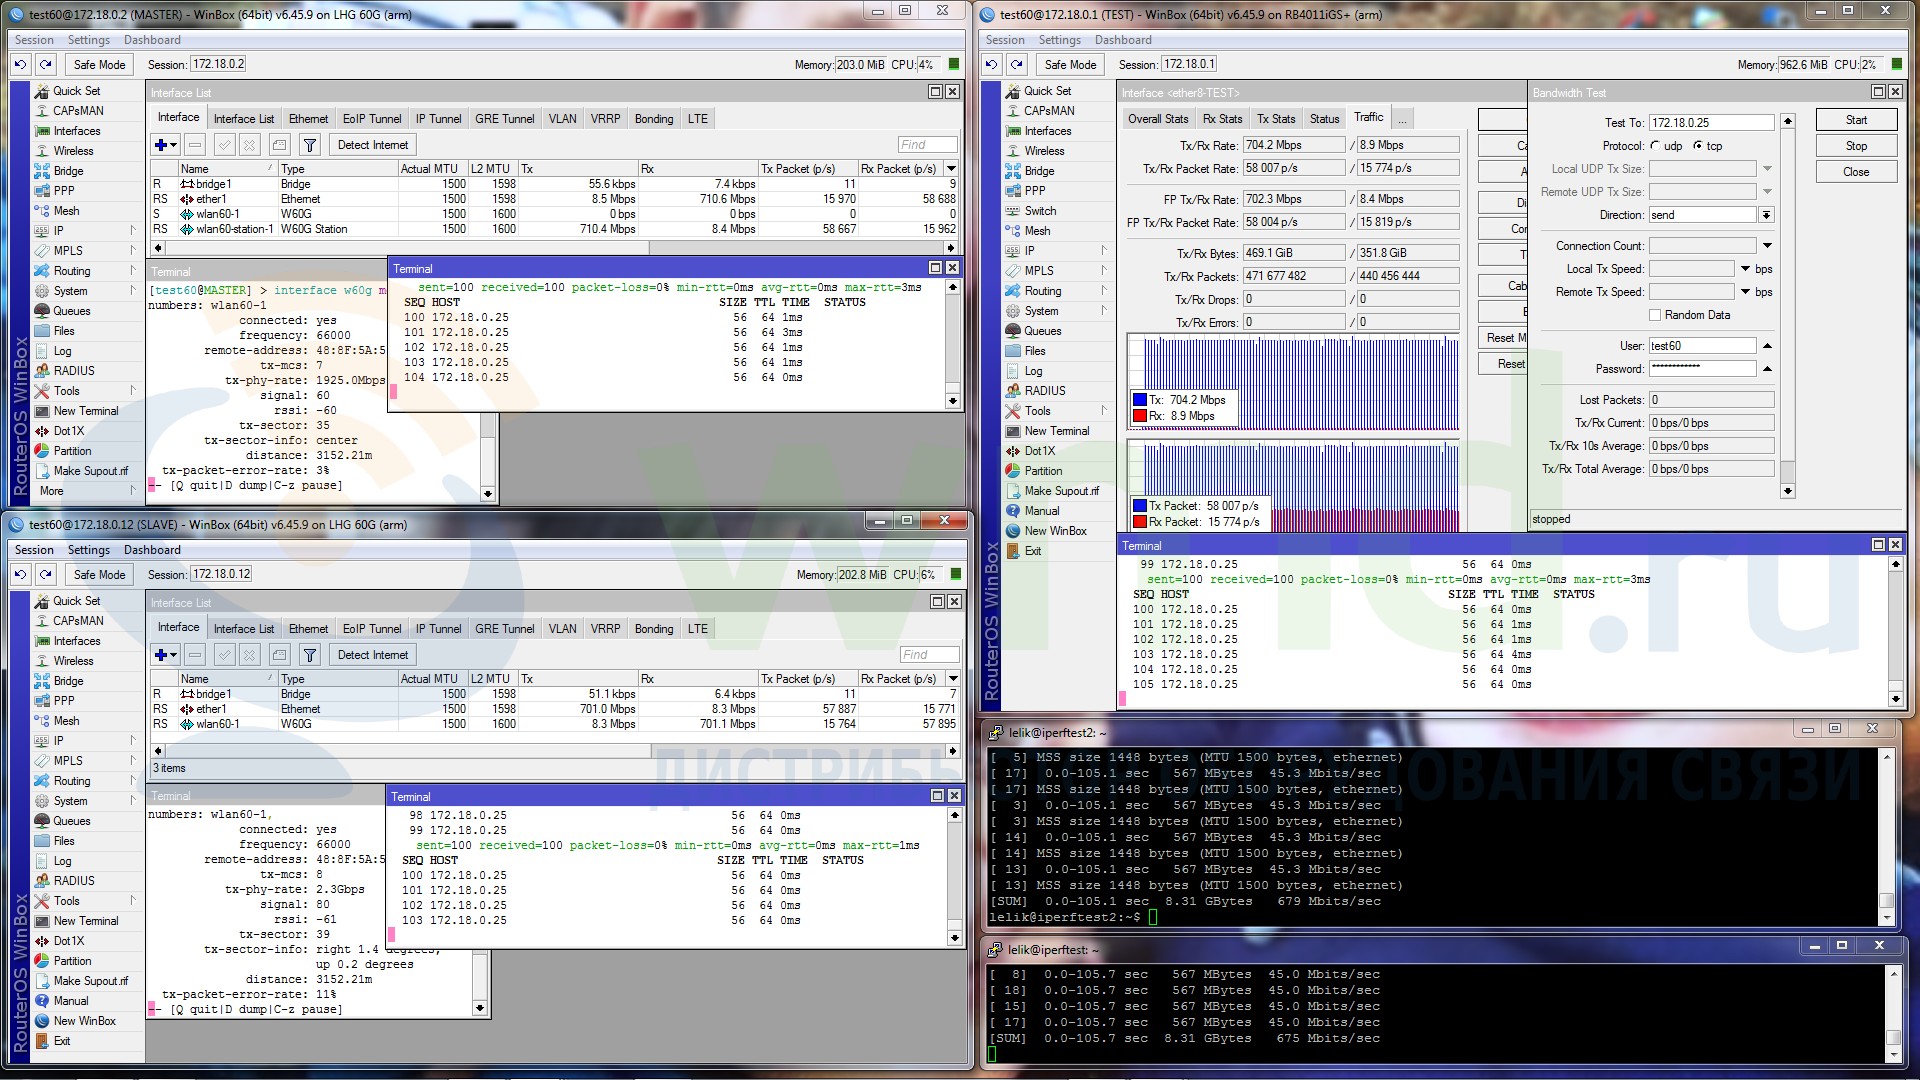Click filter funnel icon in SLAVE Interface List

pyautogui.click(x=310, y=655)
